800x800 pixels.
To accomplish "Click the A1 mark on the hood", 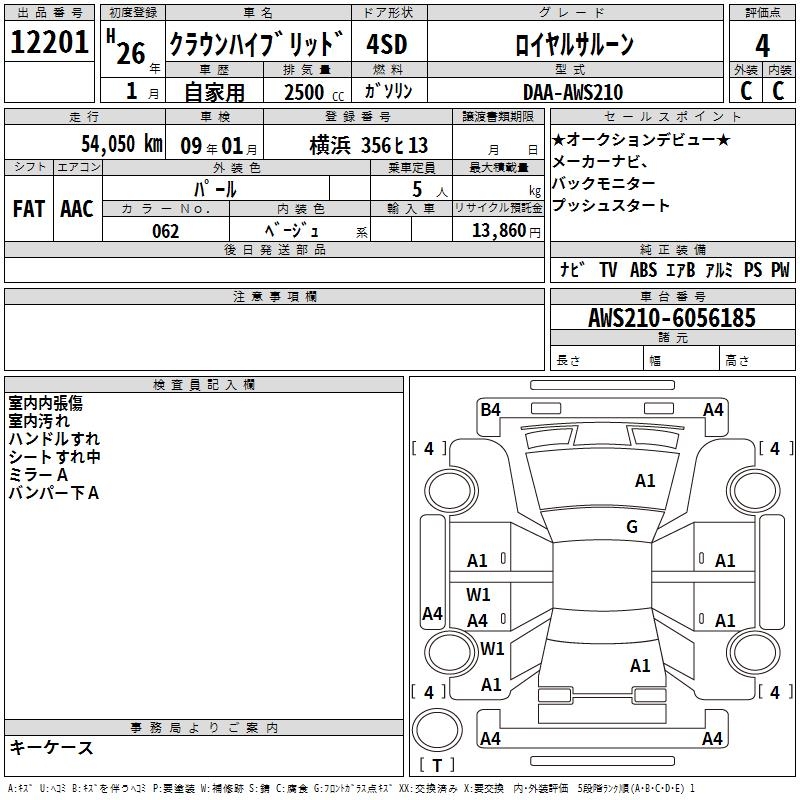I will [x=645, y=481].
